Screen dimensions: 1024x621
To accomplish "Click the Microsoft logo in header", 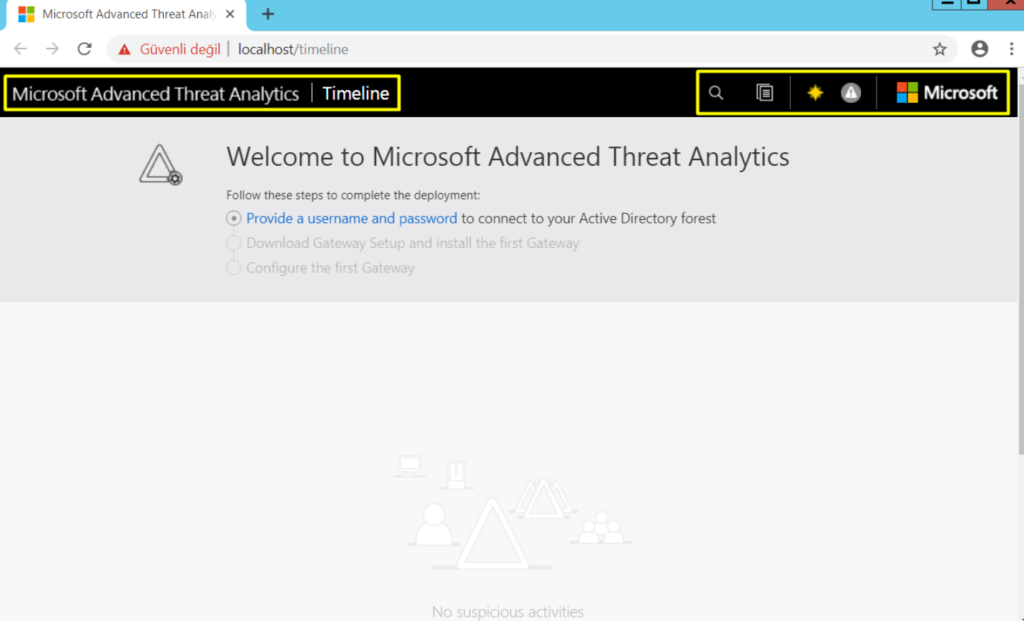I will (947, 93).
